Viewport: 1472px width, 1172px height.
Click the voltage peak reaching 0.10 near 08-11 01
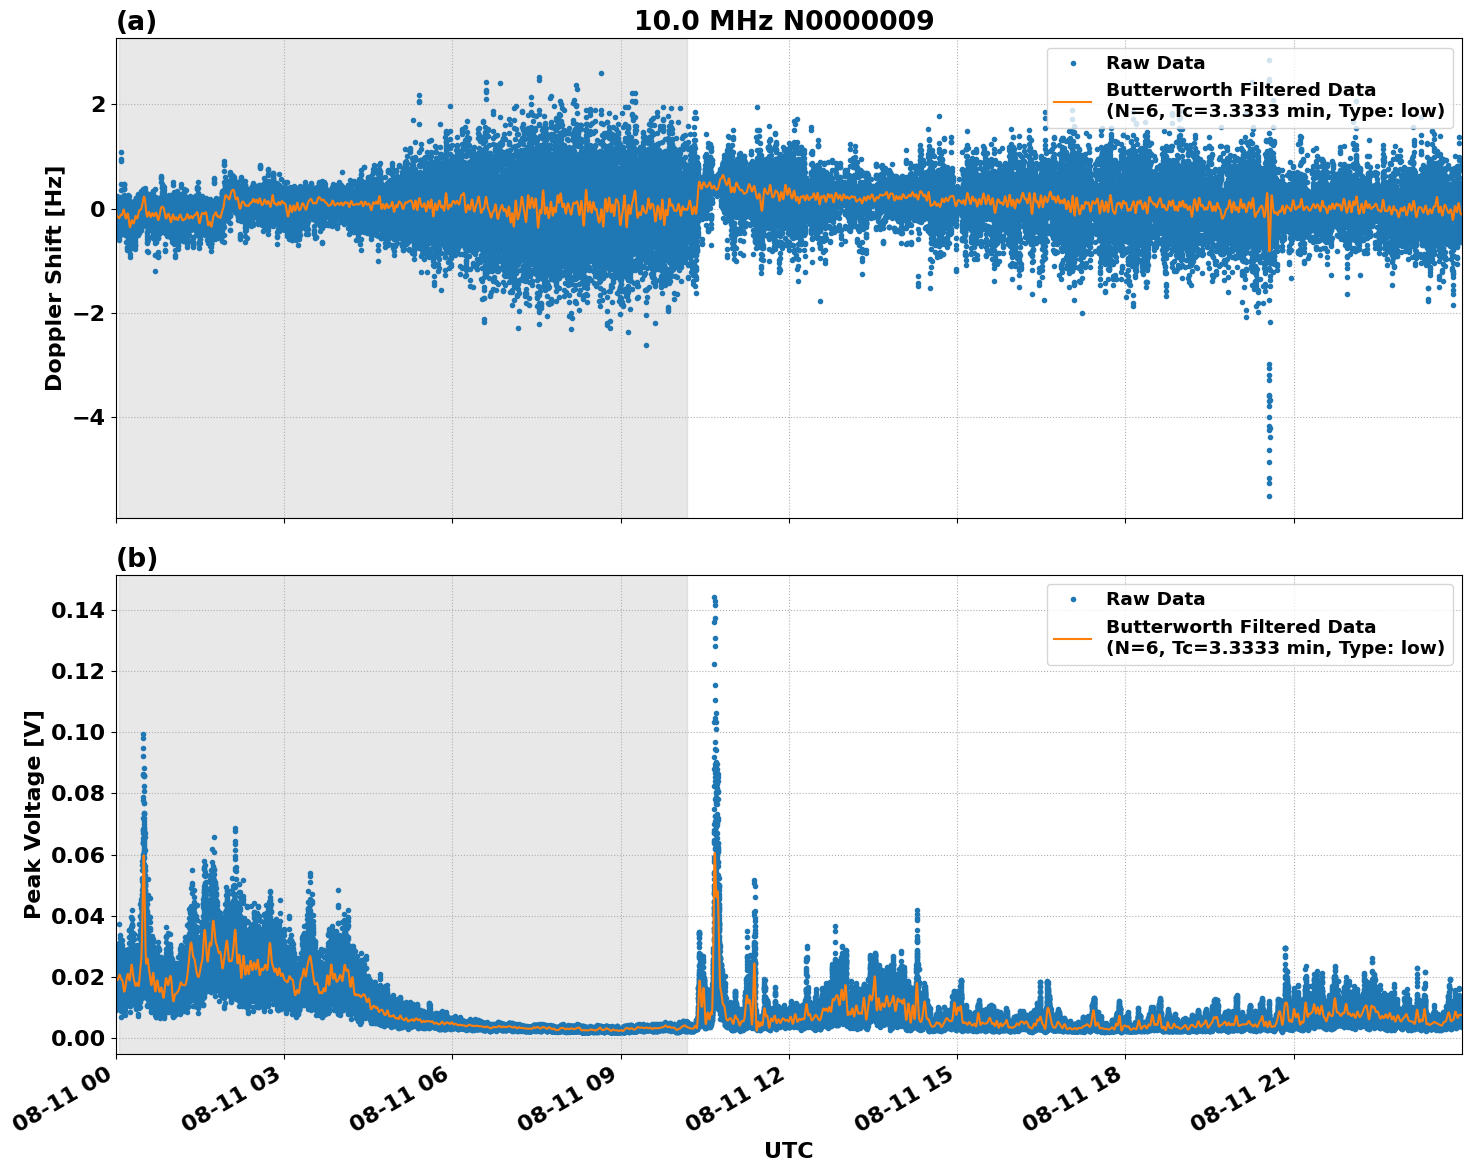pyautogui.click(x=143, y=735)
